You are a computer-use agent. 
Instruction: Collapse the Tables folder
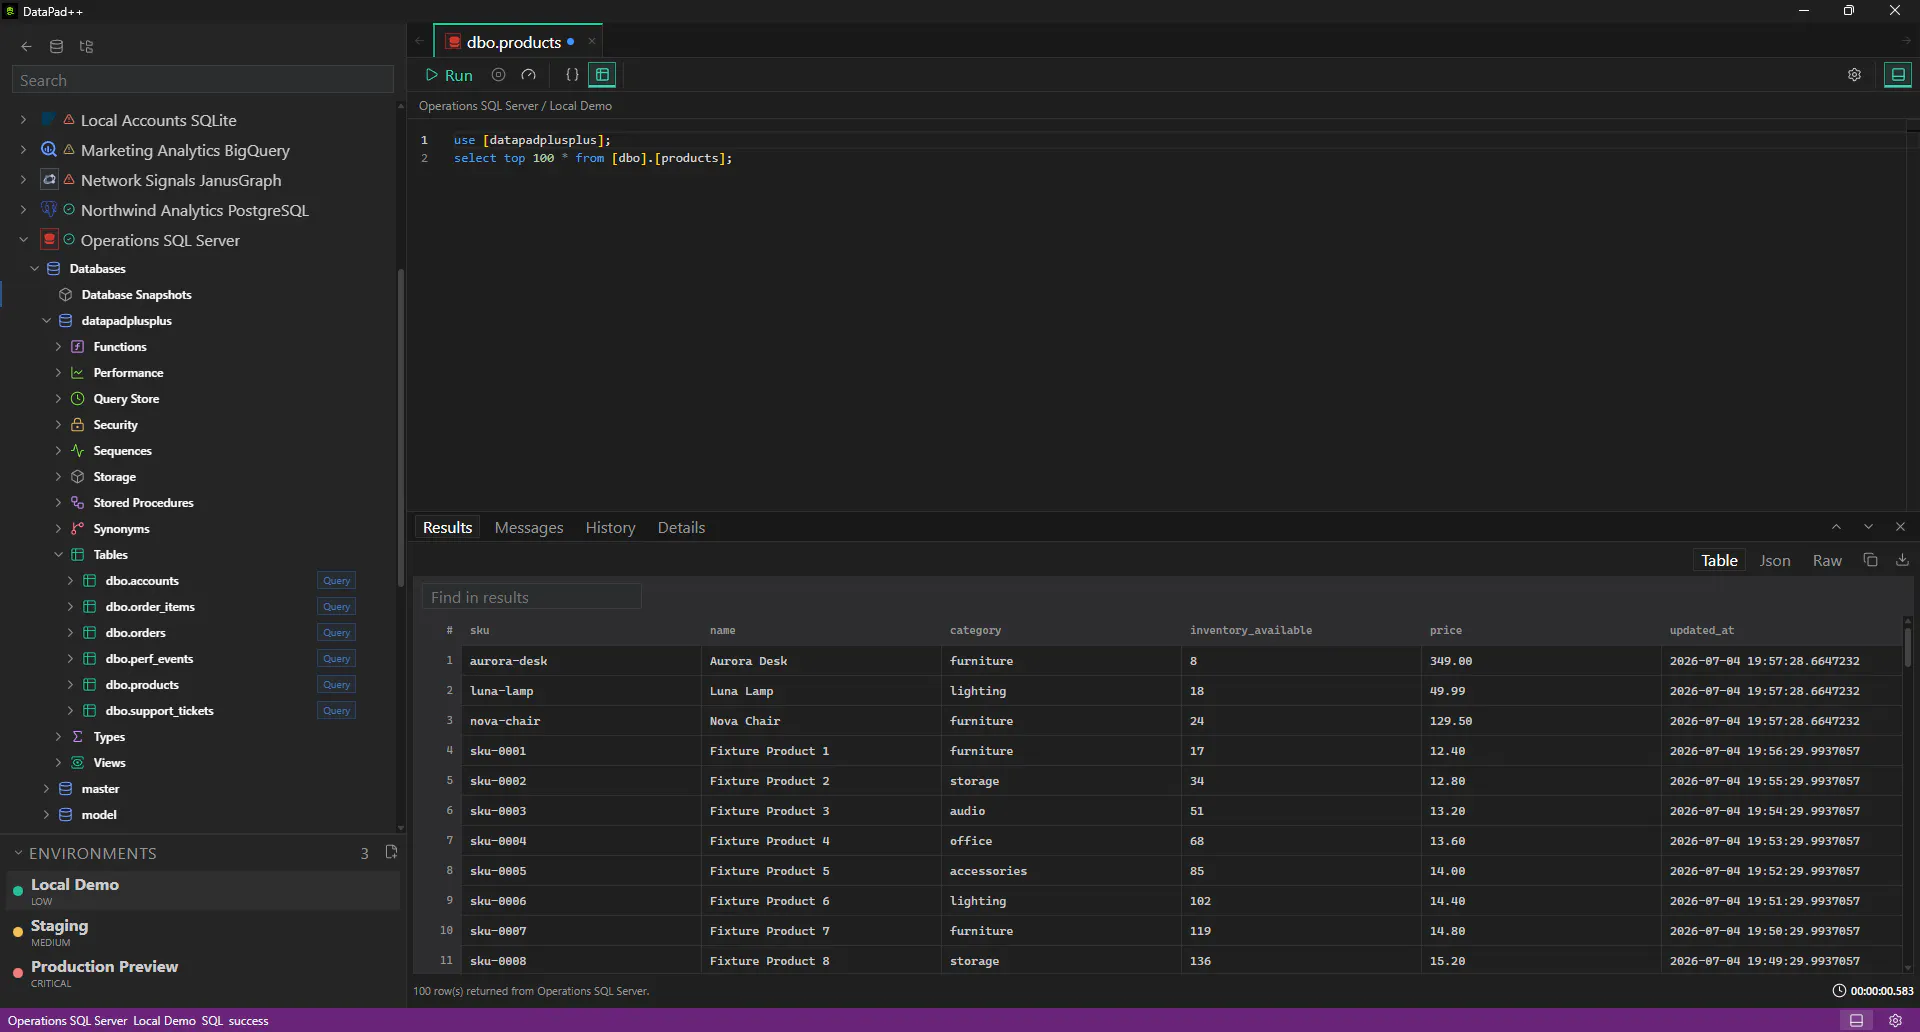(58, 555)
